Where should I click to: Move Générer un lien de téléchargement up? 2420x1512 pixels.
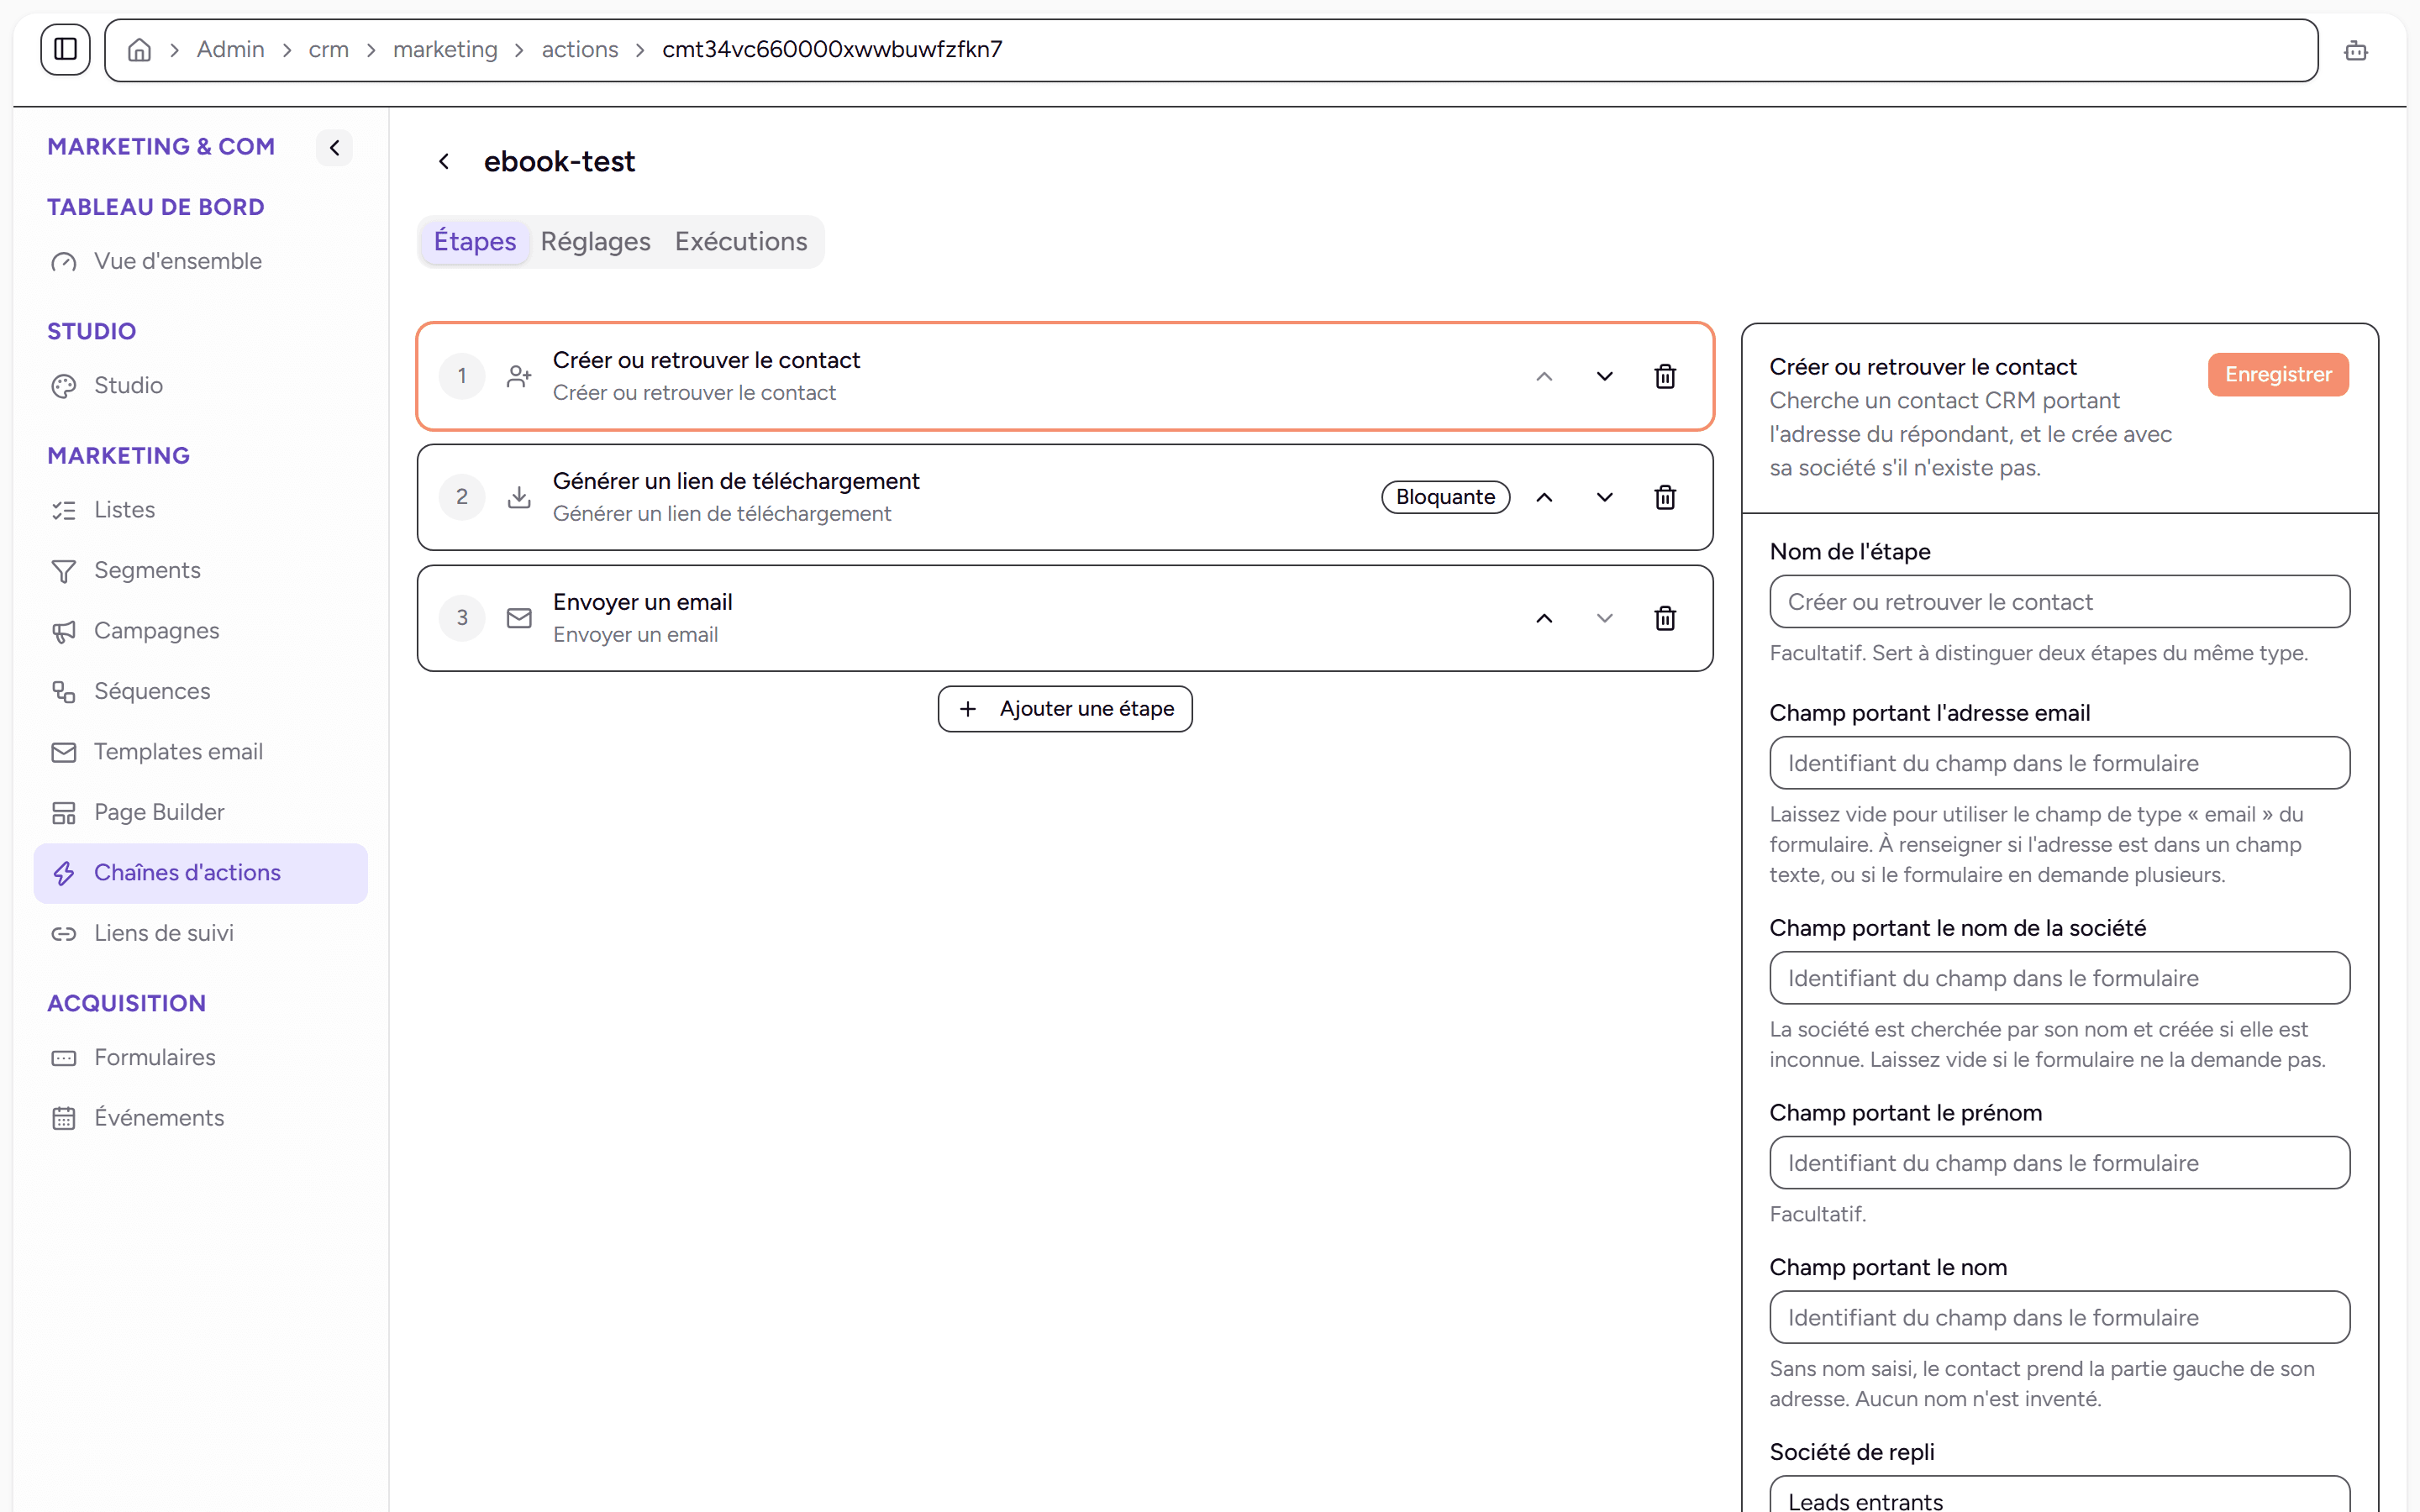tap(1544, 497)
